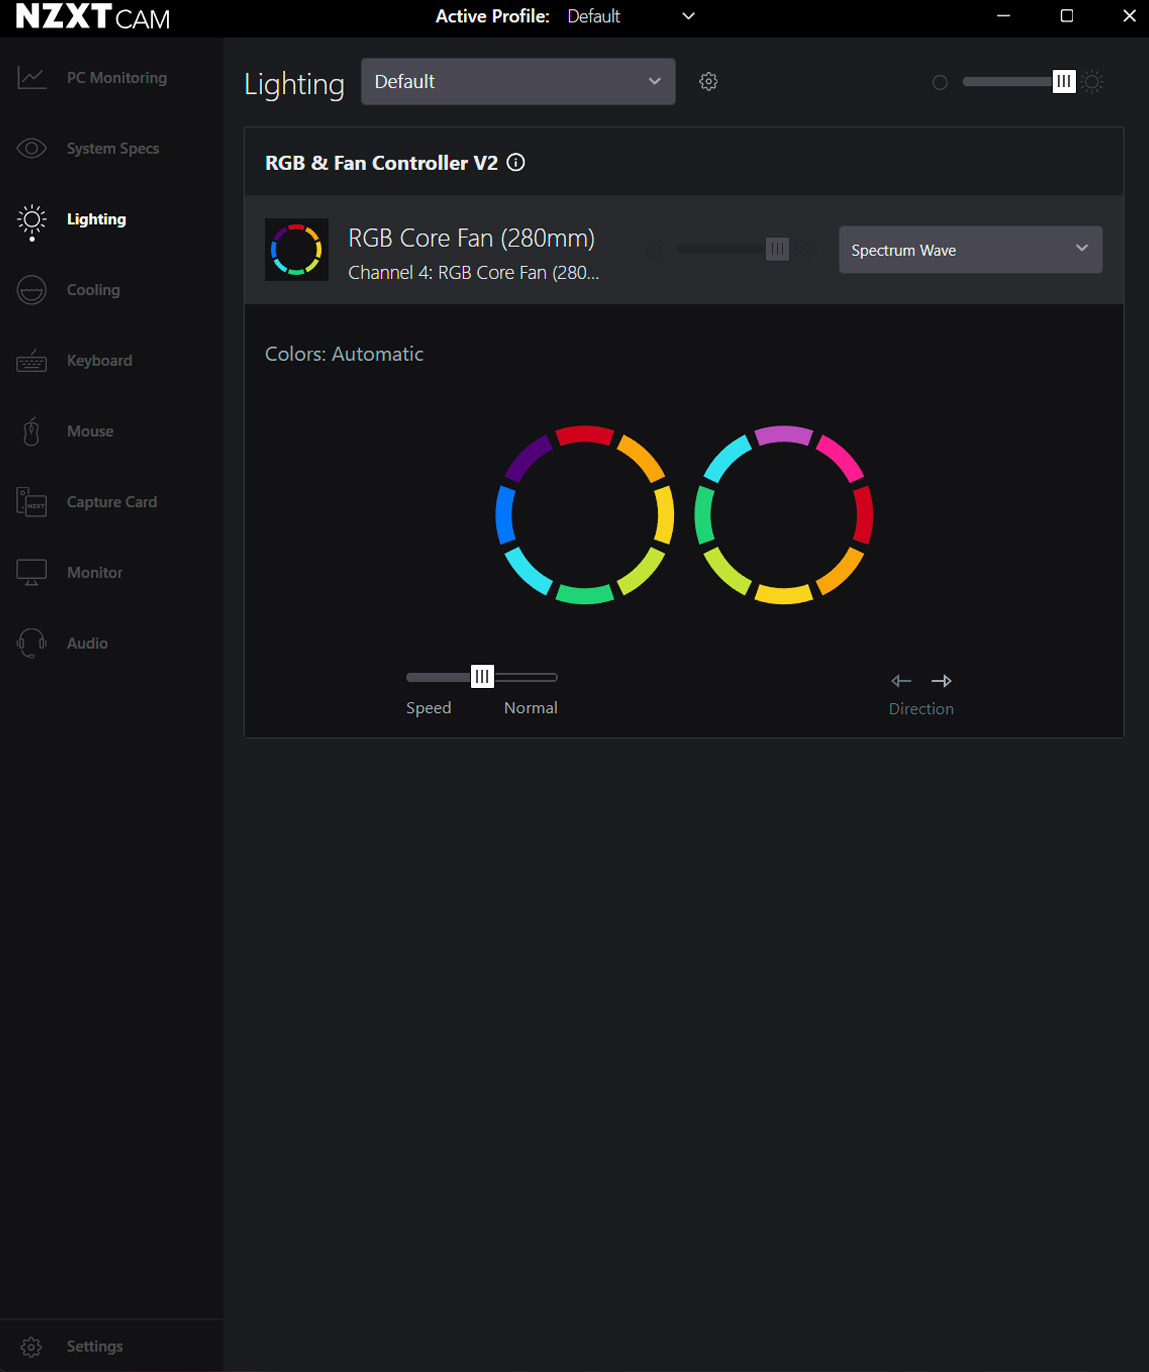Click Channel 4: RGB Core Fan text

473,273
